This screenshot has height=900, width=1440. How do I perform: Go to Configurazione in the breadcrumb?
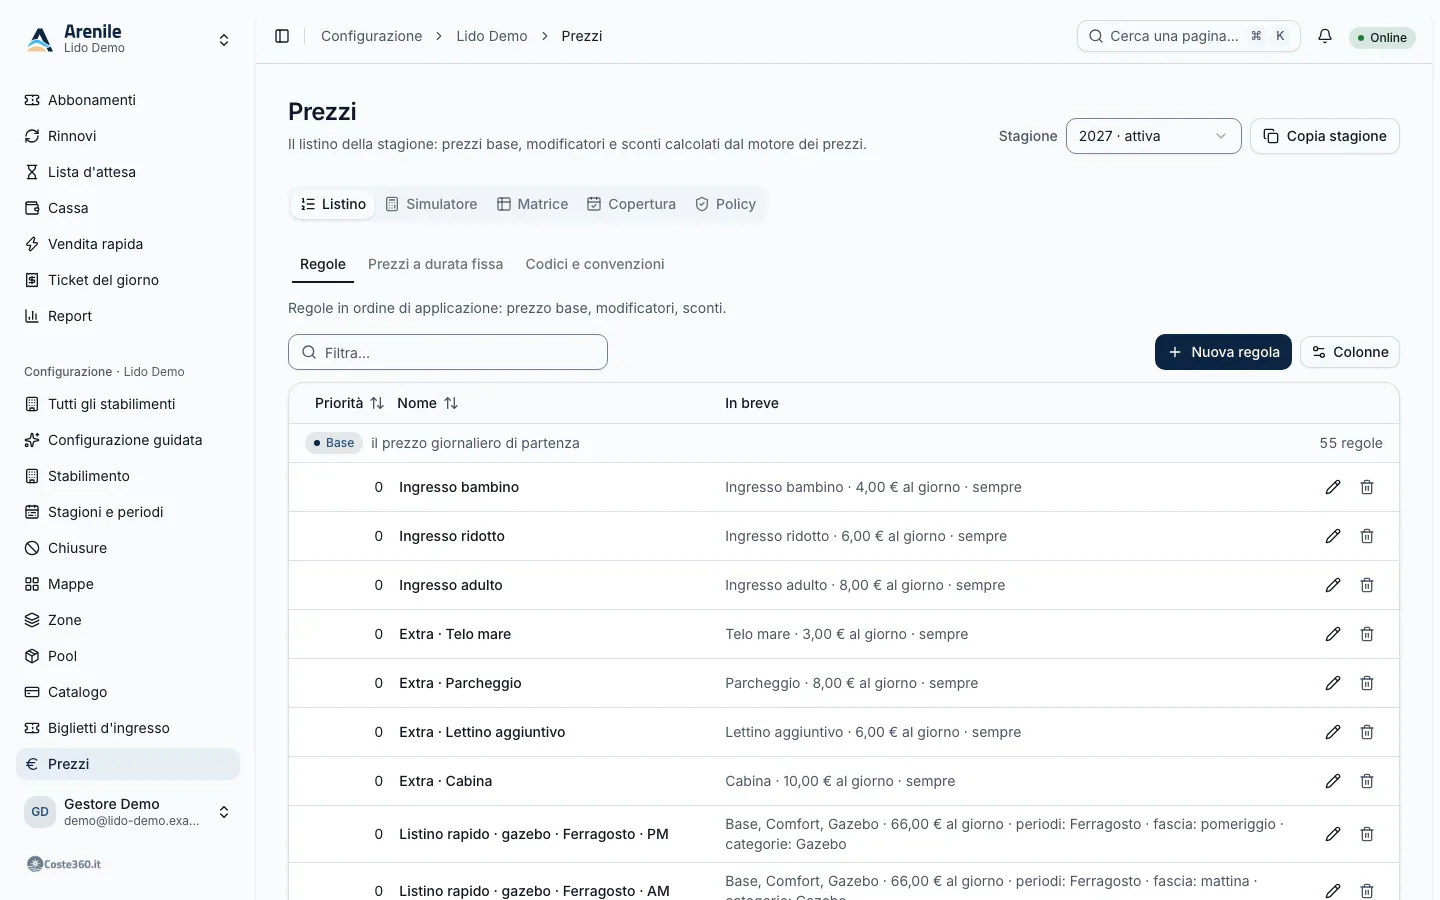371,36
